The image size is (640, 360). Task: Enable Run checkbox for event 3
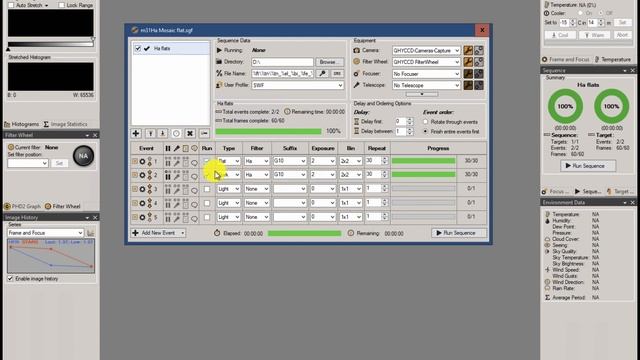click(x=207, y=189)
